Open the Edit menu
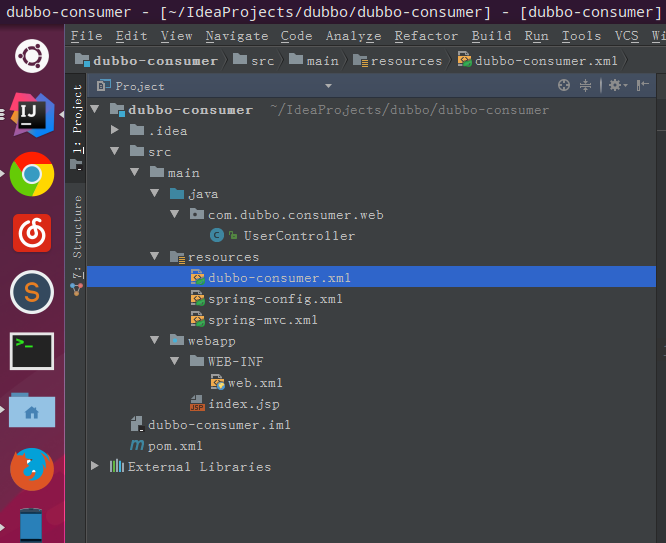The width and height of the screenshot is (666, 543). (x=131, y=36)
